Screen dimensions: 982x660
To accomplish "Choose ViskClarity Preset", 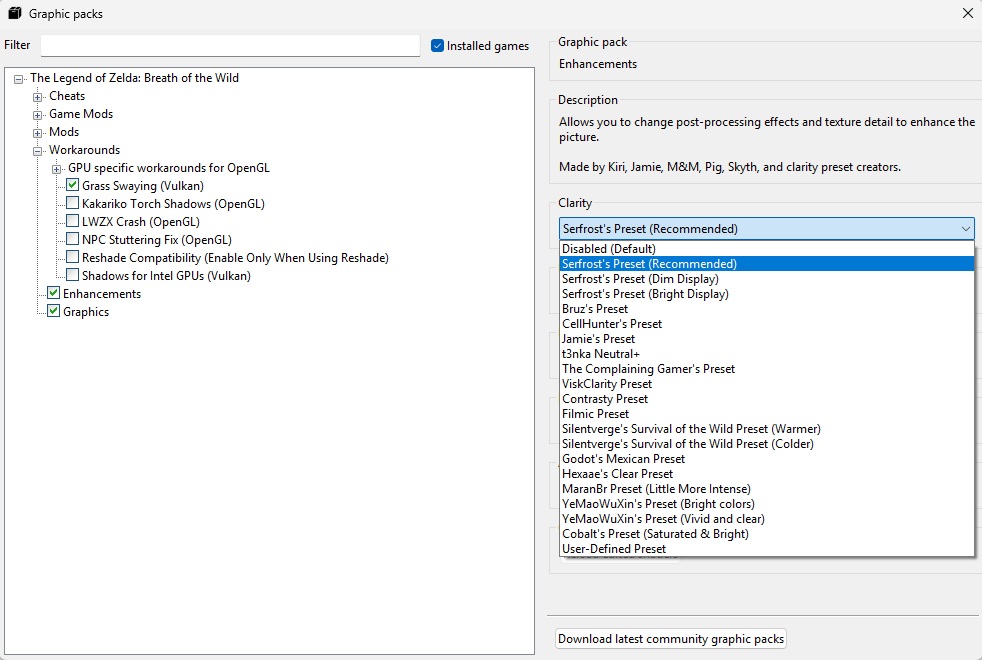I will 767,384.
